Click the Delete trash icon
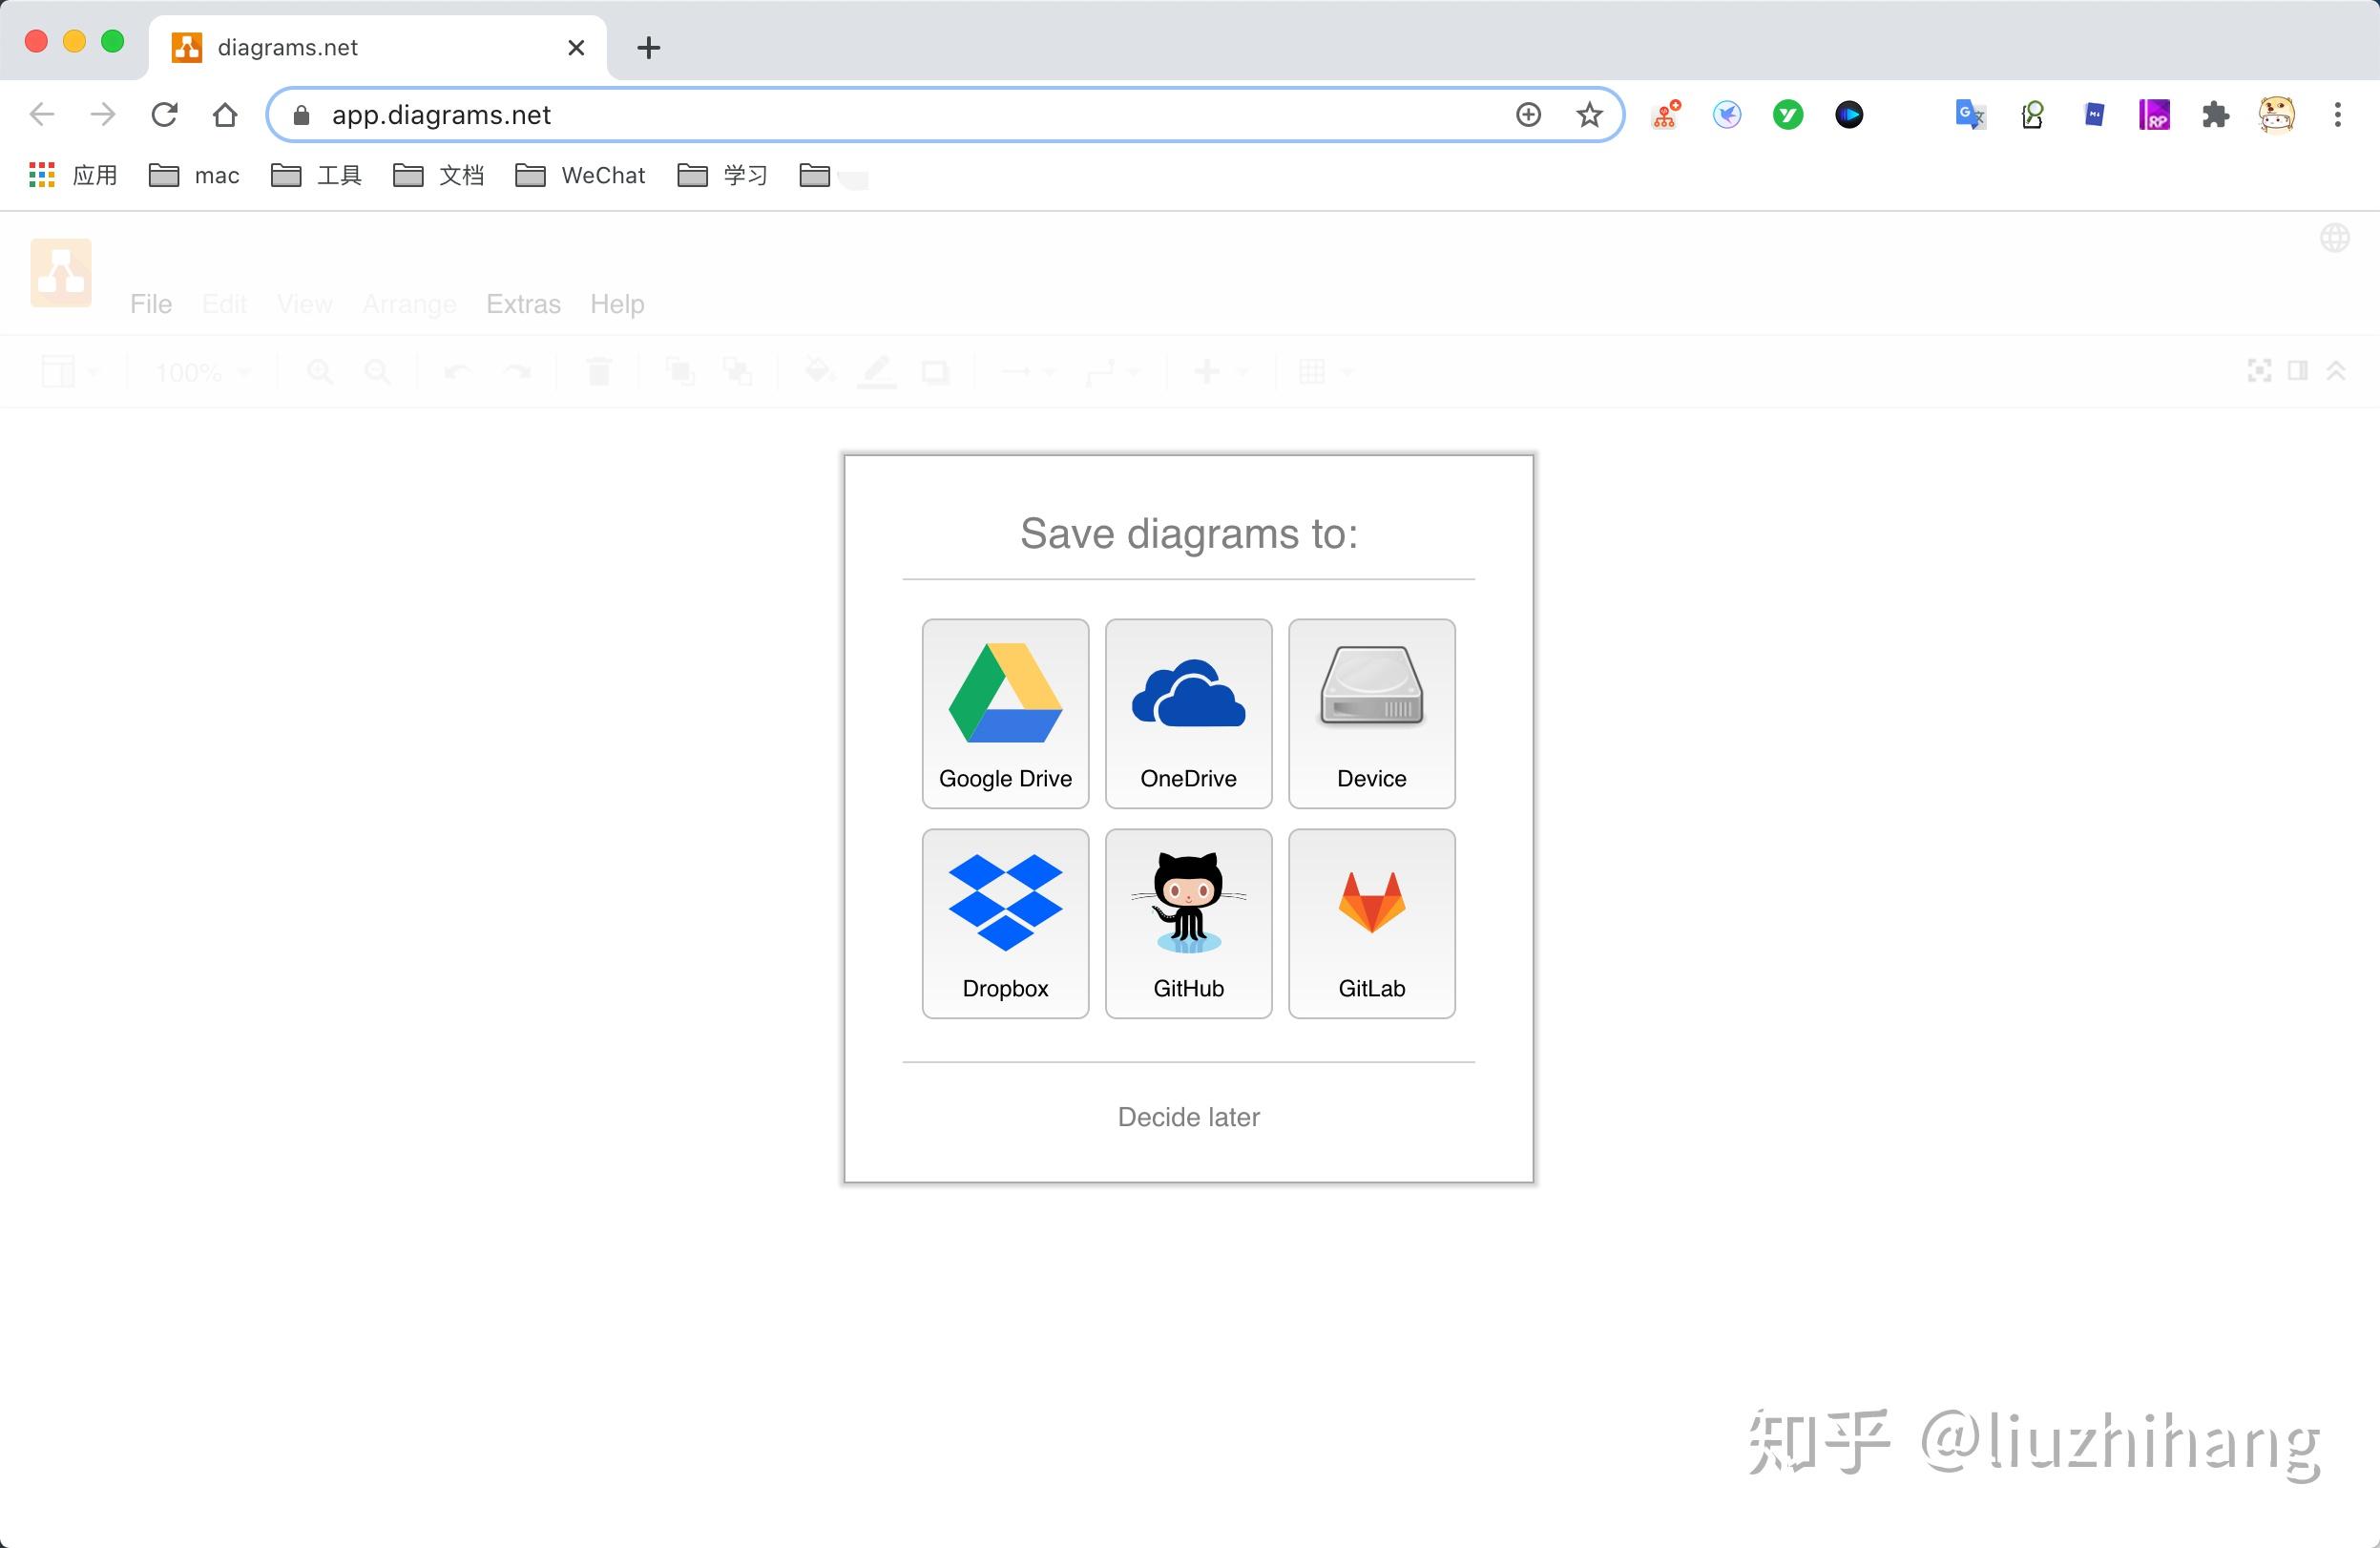 (x=598, y=371)
